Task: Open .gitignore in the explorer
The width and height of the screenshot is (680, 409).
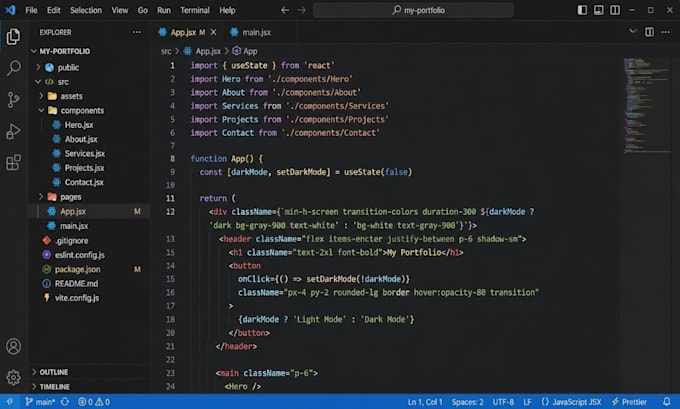Action: tap(72, 240)
